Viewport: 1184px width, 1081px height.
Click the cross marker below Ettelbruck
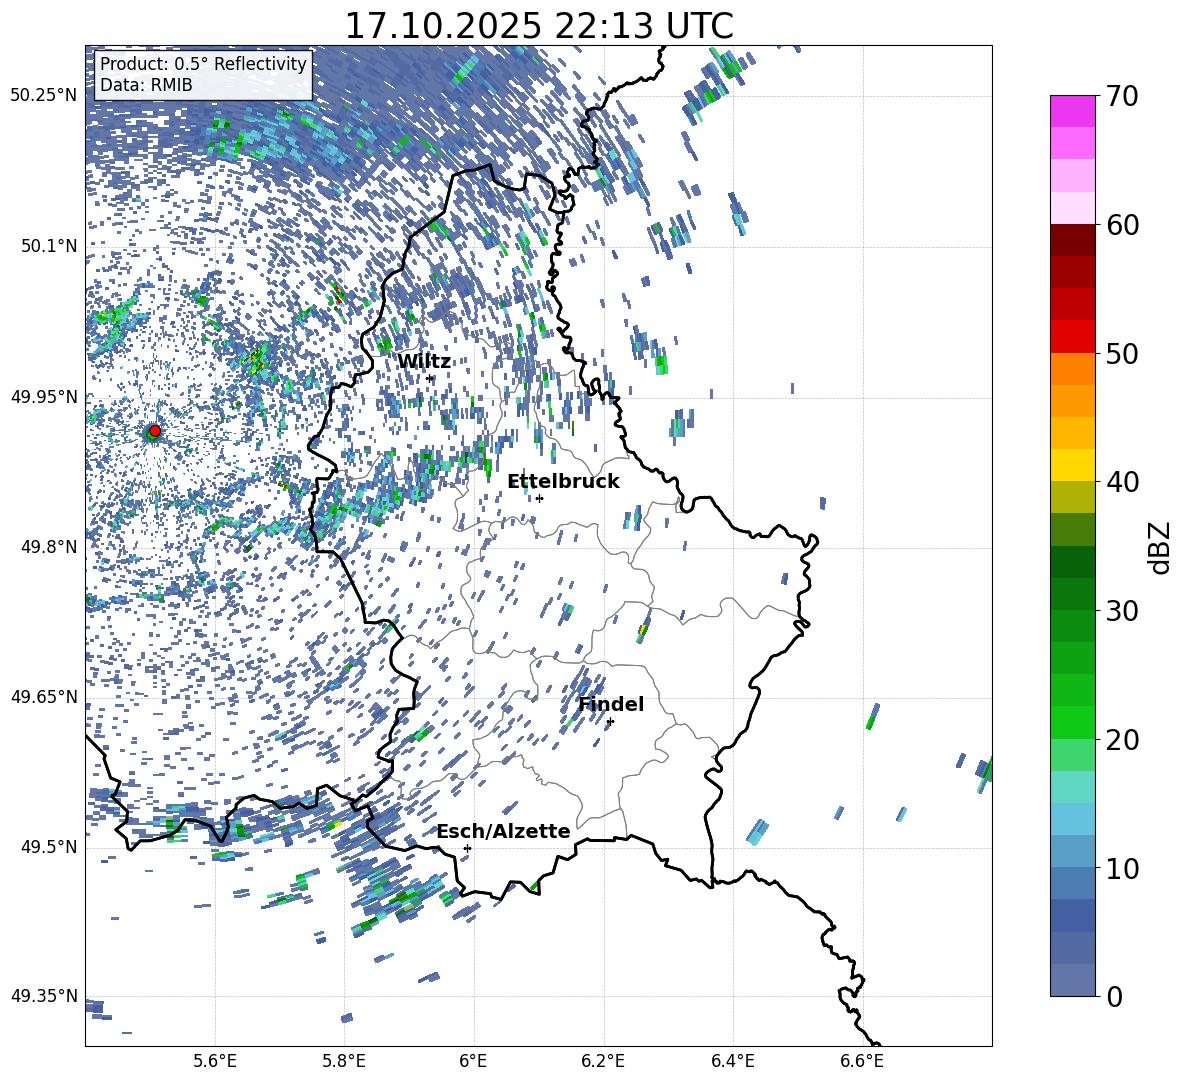(539, 498)
